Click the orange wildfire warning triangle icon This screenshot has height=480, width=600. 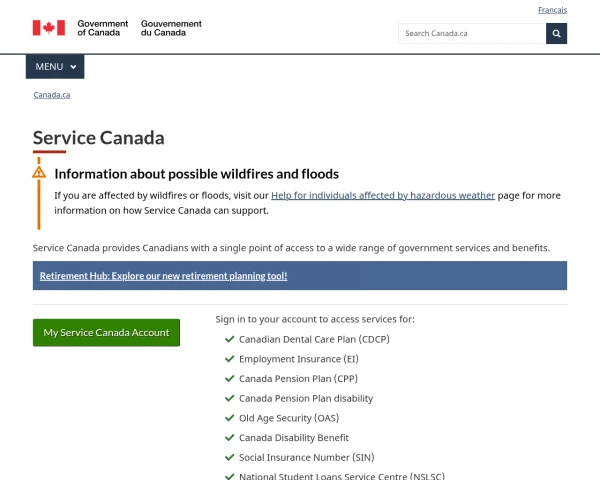pyautogui.click(x=39, y=172)
